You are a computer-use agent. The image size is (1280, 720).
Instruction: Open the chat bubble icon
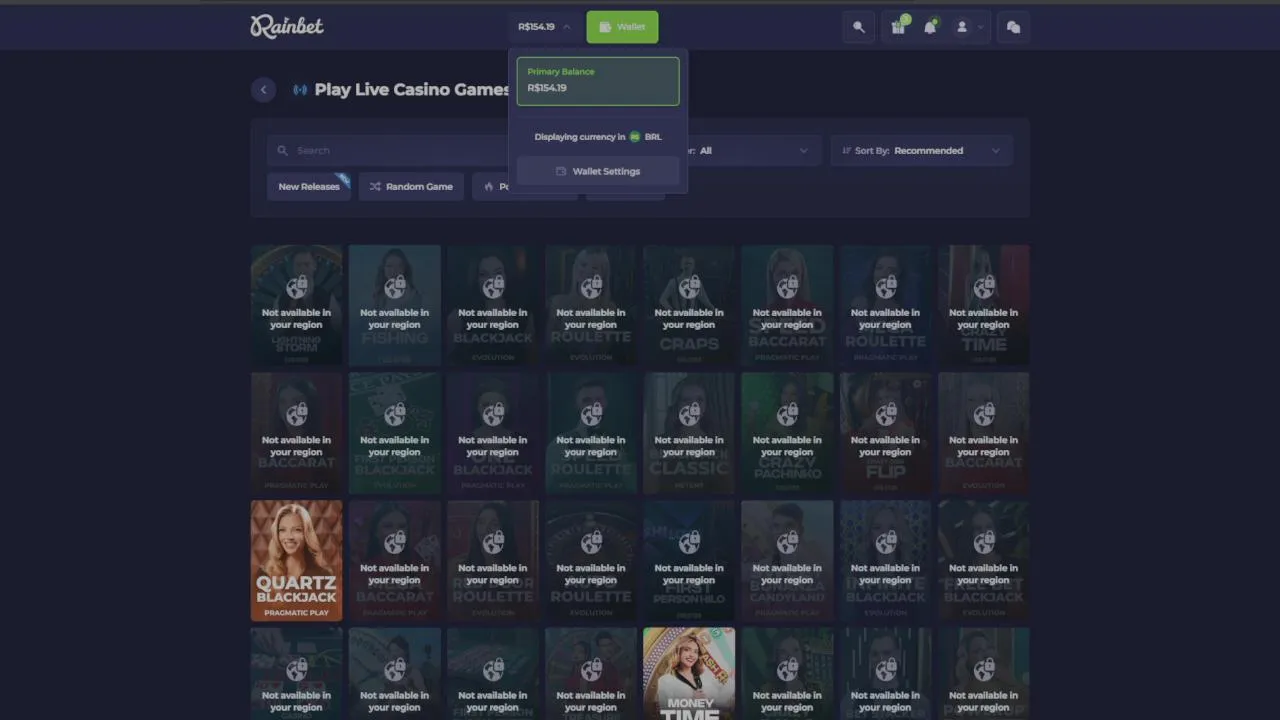tap(1013, 27)
